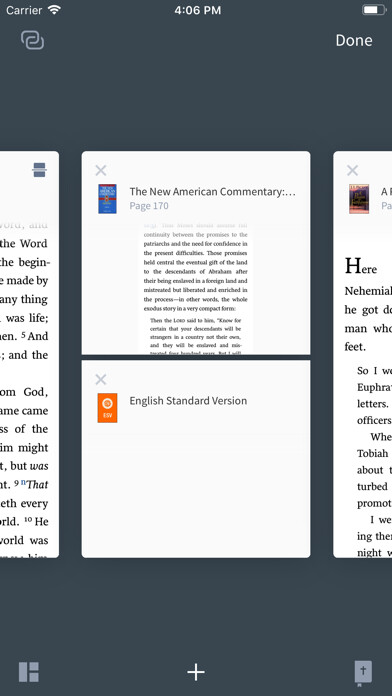Add a new tab with plus button
Image resolution: width=392 pixels, height=696 pixels.
(x=196, y=672)
